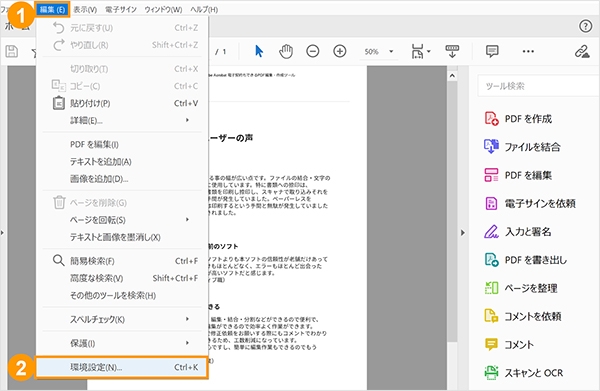Select テキストと画像を墨消し(X) entry
The width and height of the screenshot is (600, 391).
coord(122,237)
